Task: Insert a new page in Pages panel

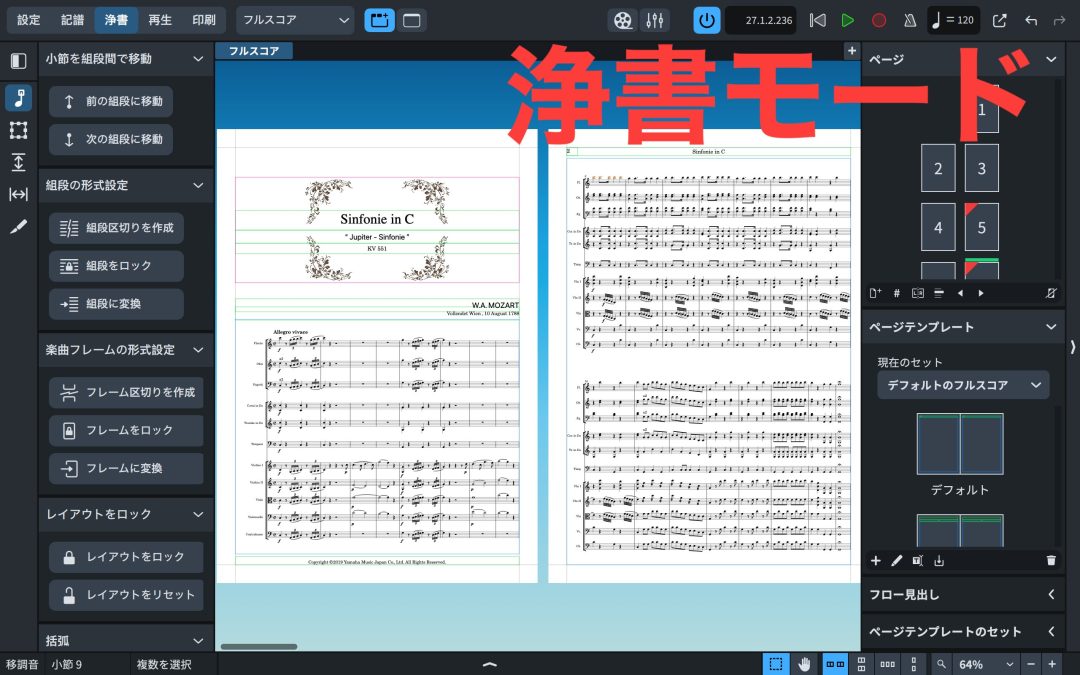Action: point(875,293)
